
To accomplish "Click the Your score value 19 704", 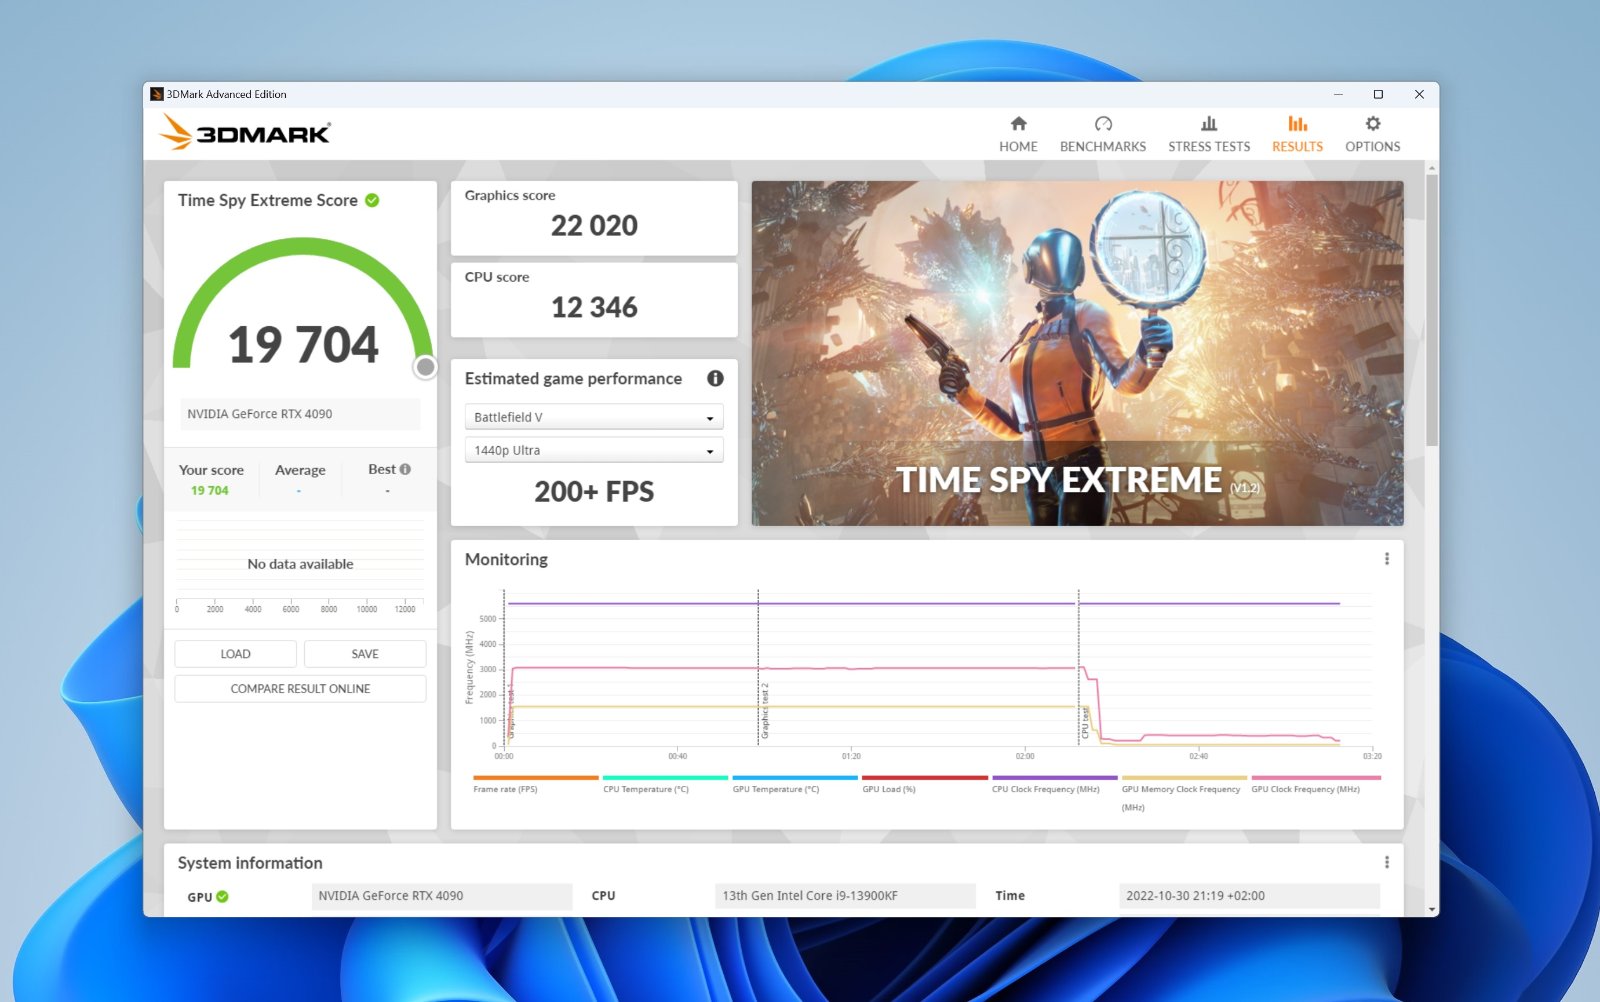I will [x=210, y=490].
